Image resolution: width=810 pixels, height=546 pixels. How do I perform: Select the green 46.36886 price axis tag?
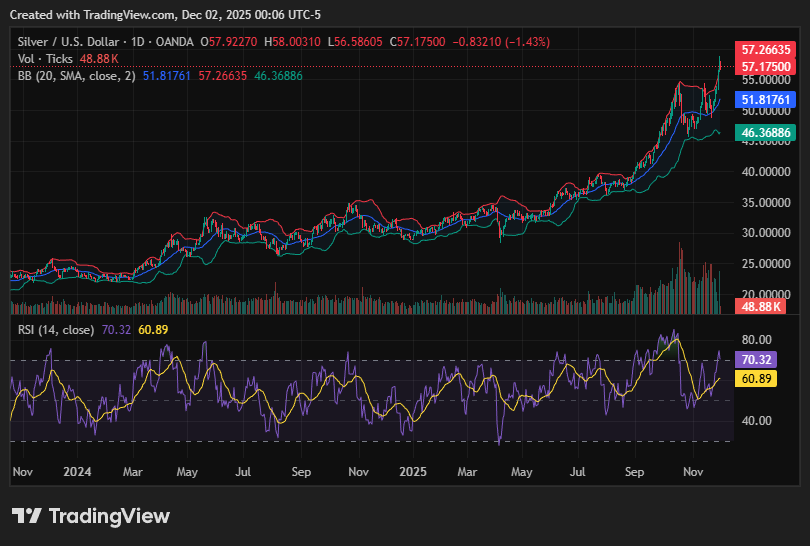[764, 132]
